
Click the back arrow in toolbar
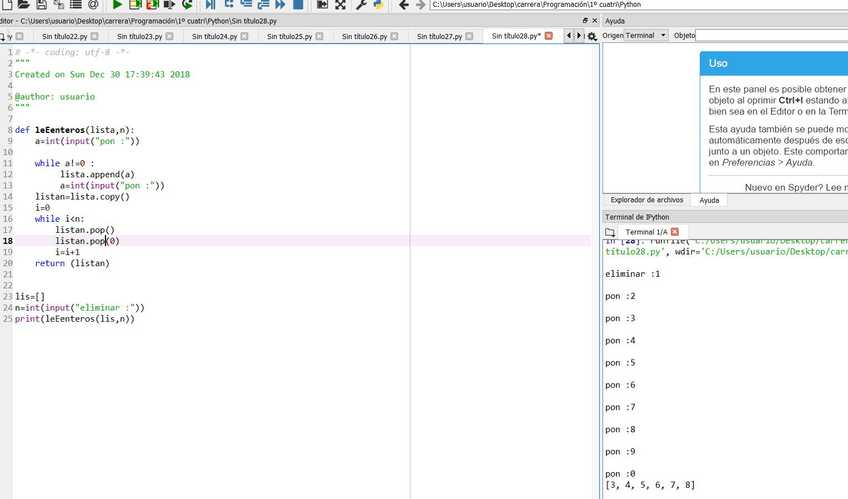[x=404, y=5]
